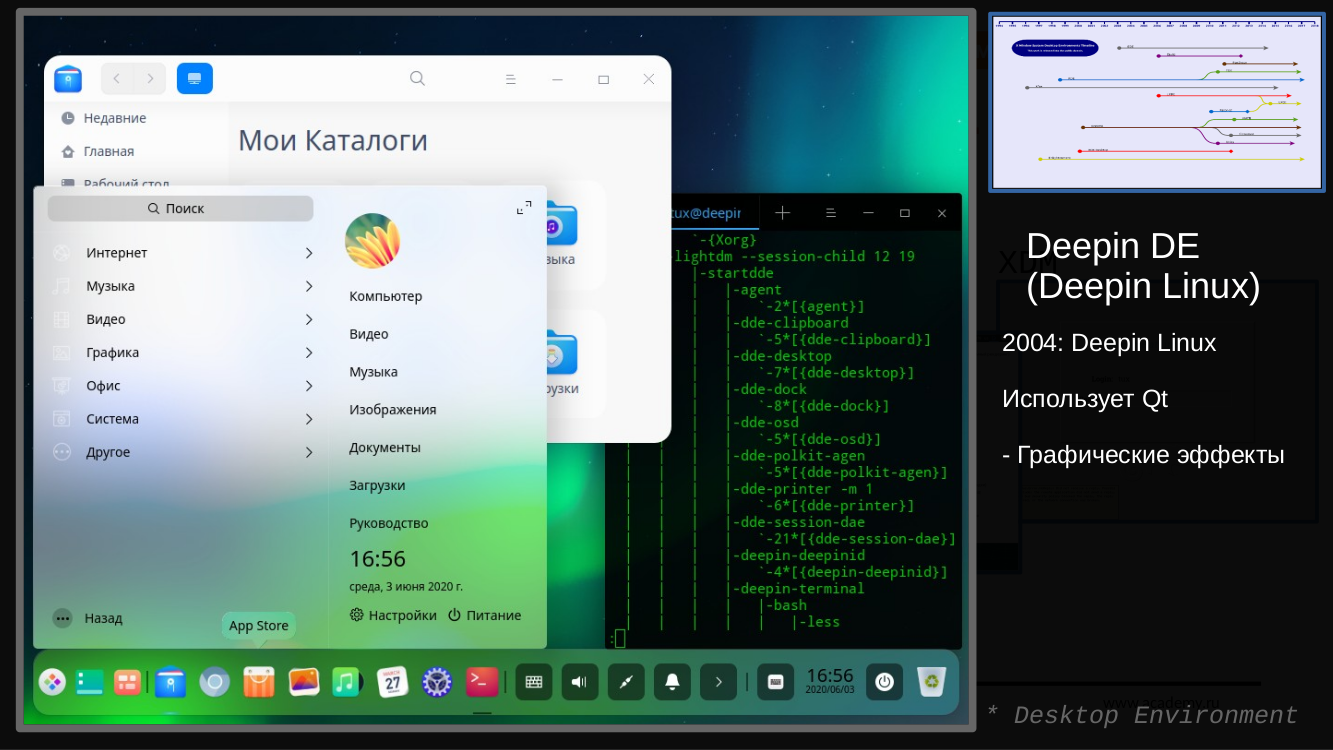Viewport: 1333px width, 750px height.
Task: Open Загрузки from launcher
Action: [377, 485]
